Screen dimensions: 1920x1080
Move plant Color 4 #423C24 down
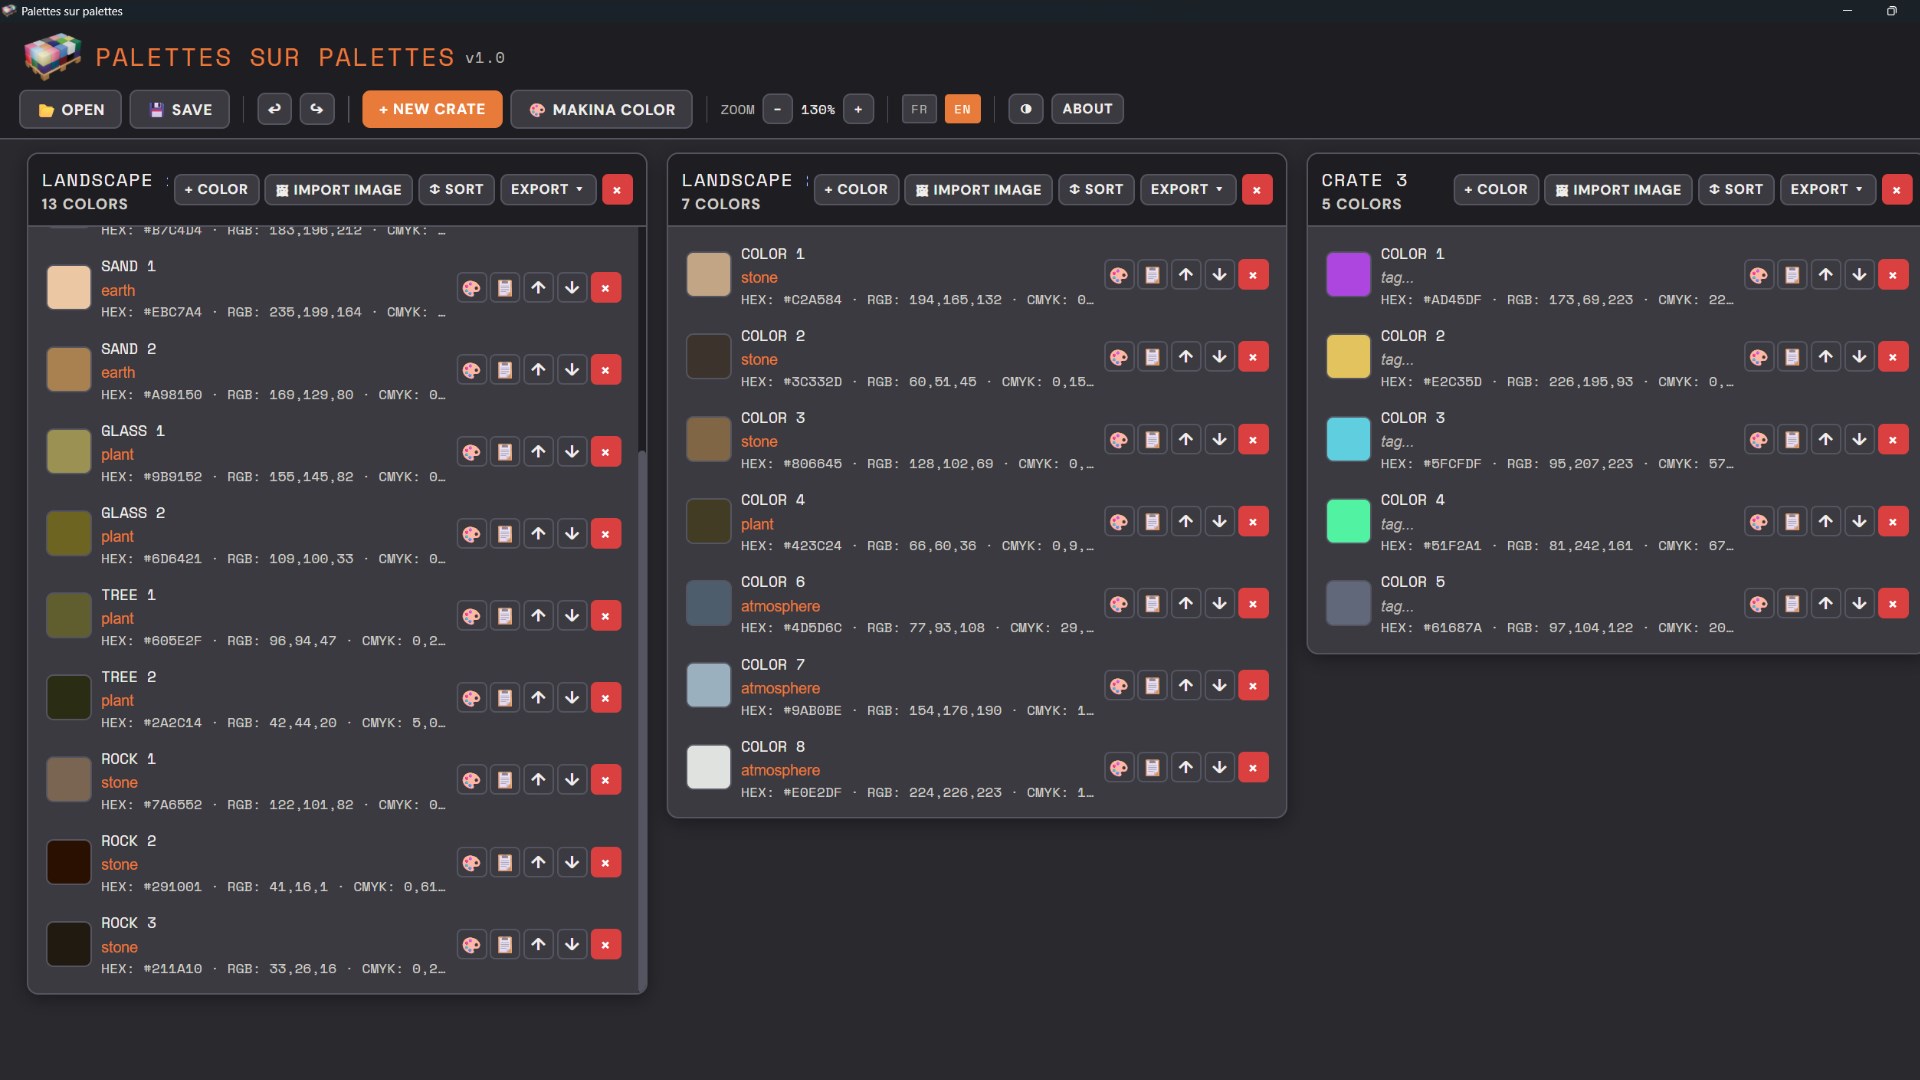pos(1220,521)
